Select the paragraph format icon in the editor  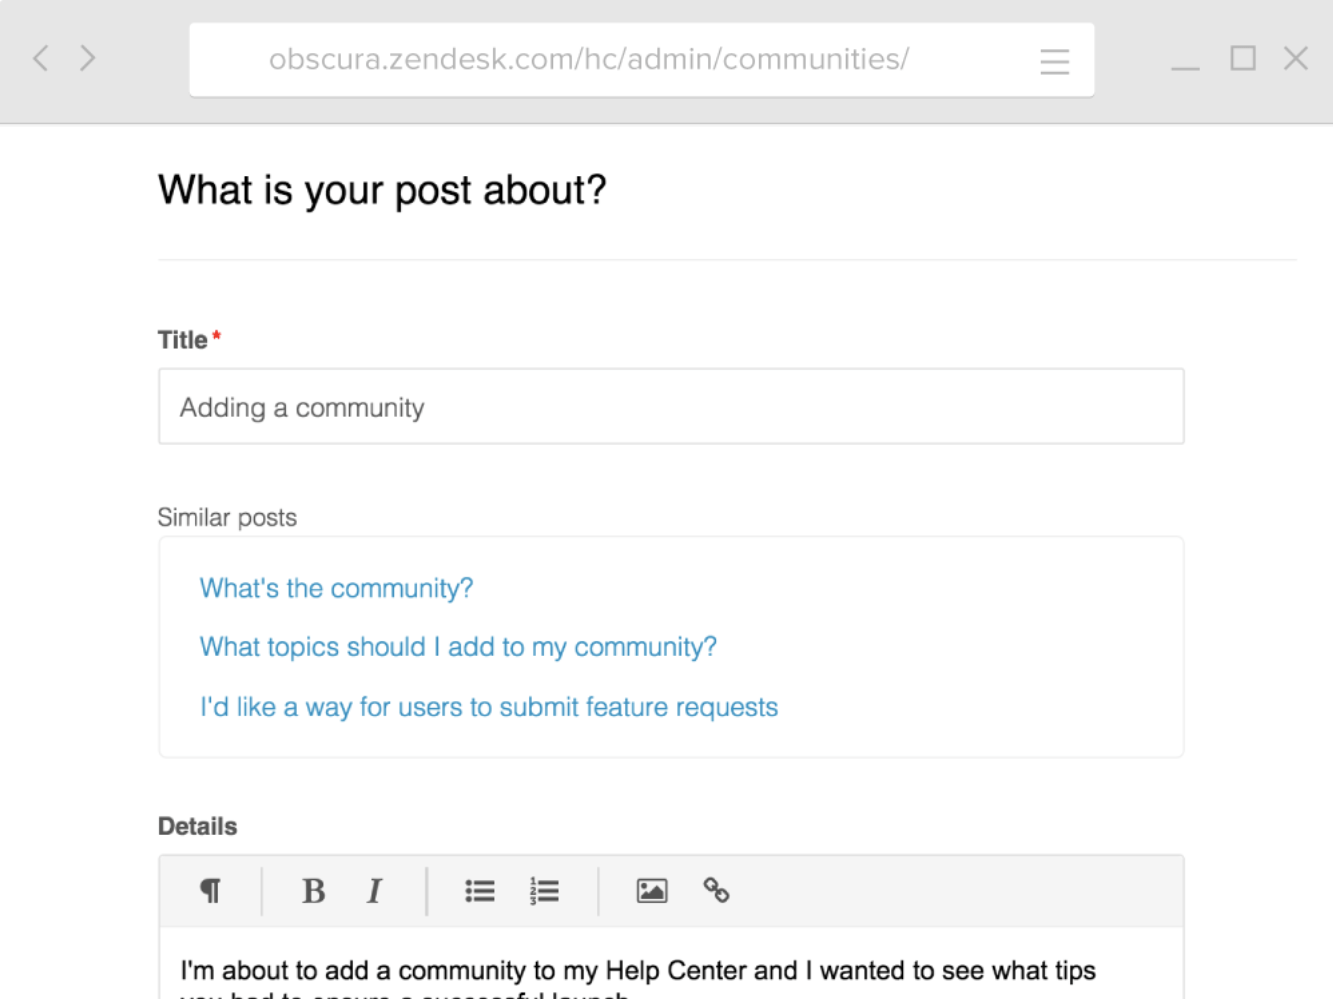pyautogui.click(x=209, y=890)
